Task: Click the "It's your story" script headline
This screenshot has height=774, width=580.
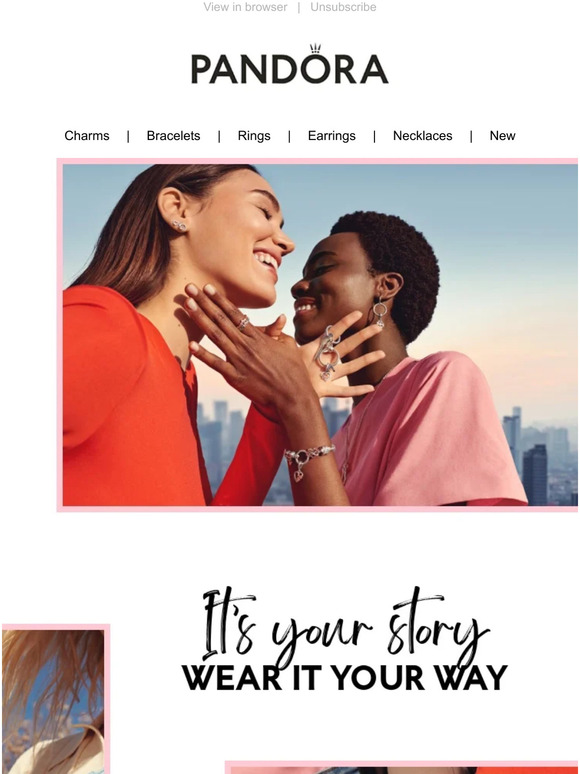Action: [x=345, y=625]
